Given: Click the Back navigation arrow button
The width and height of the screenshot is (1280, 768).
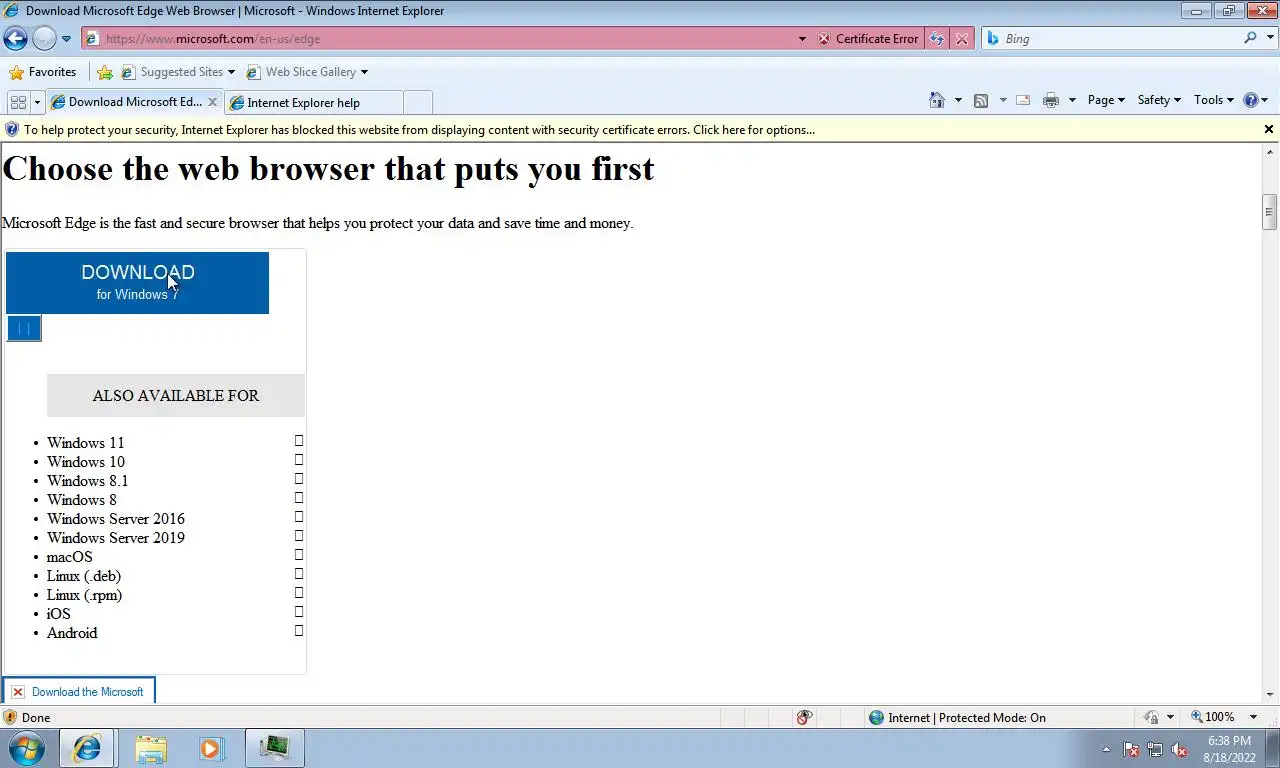Looking at the screenshot, I should pos(15,39).
